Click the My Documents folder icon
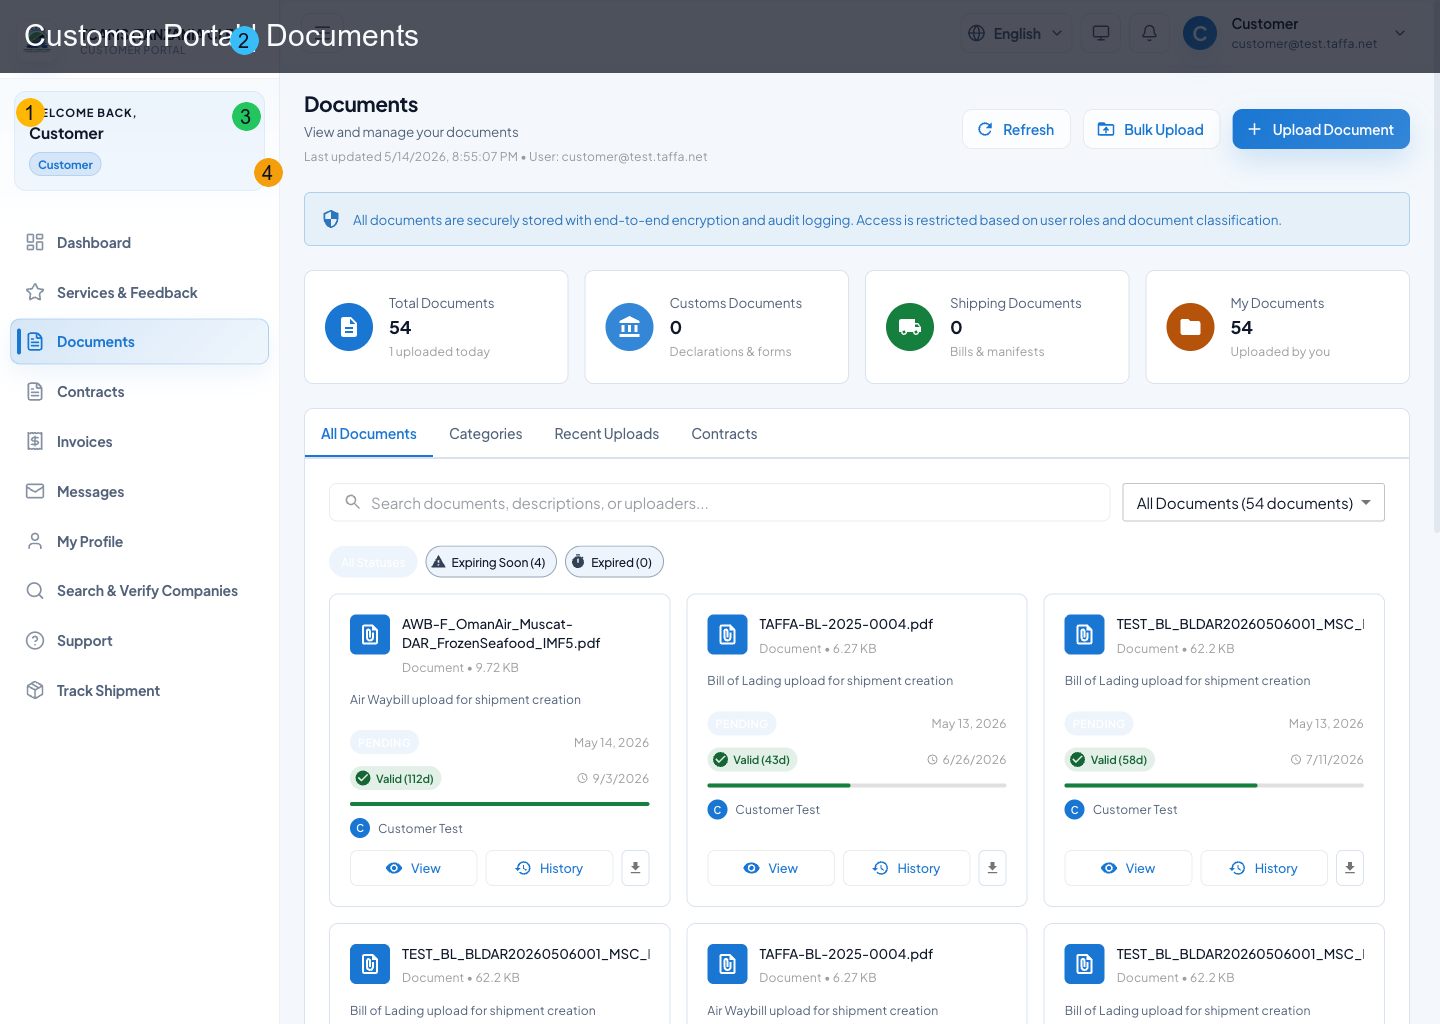 coord(1191,327)
